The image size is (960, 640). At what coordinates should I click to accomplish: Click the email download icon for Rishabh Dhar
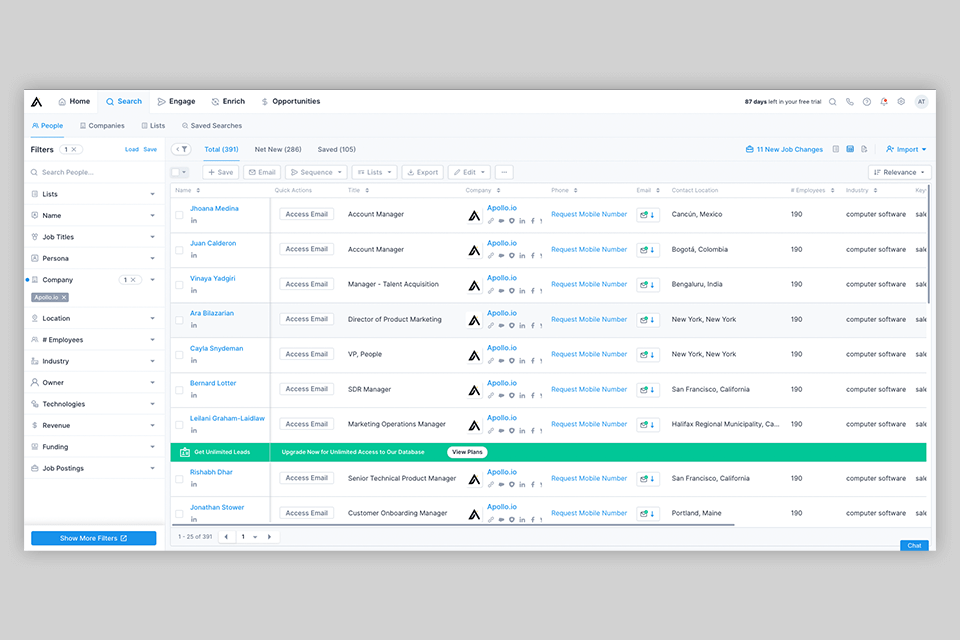click(x=648, y=479)
